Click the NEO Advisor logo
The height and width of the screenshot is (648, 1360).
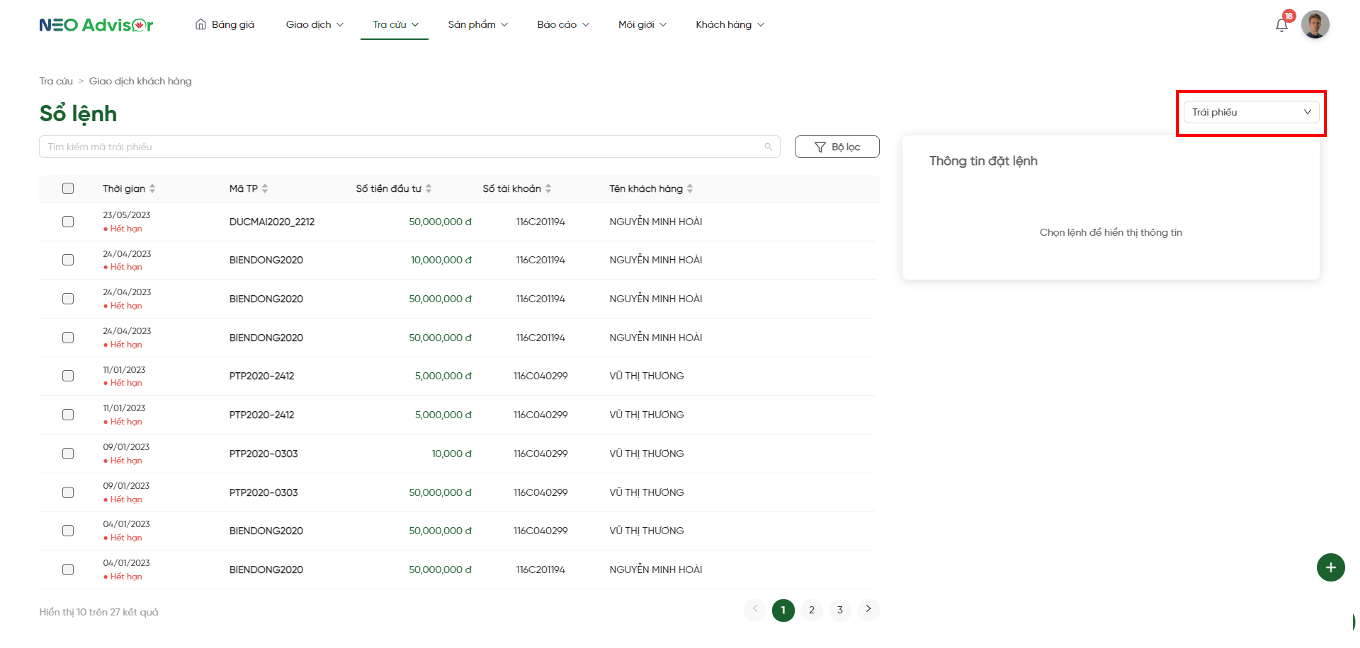(x=96, y=25)
